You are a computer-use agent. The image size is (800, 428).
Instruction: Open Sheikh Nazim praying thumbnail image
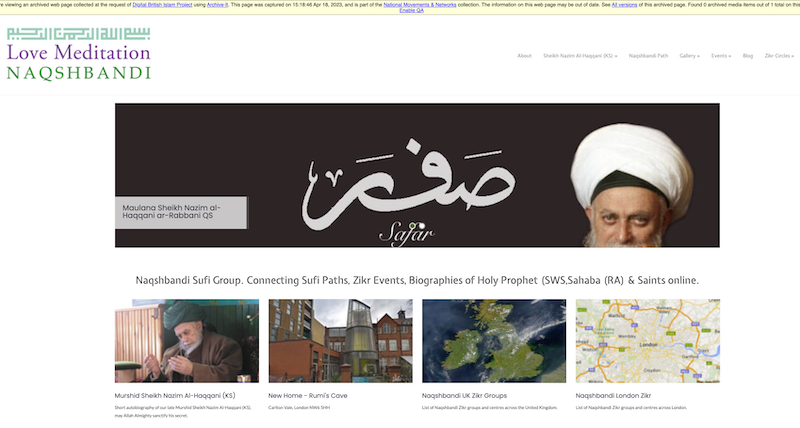coord(187,341)
